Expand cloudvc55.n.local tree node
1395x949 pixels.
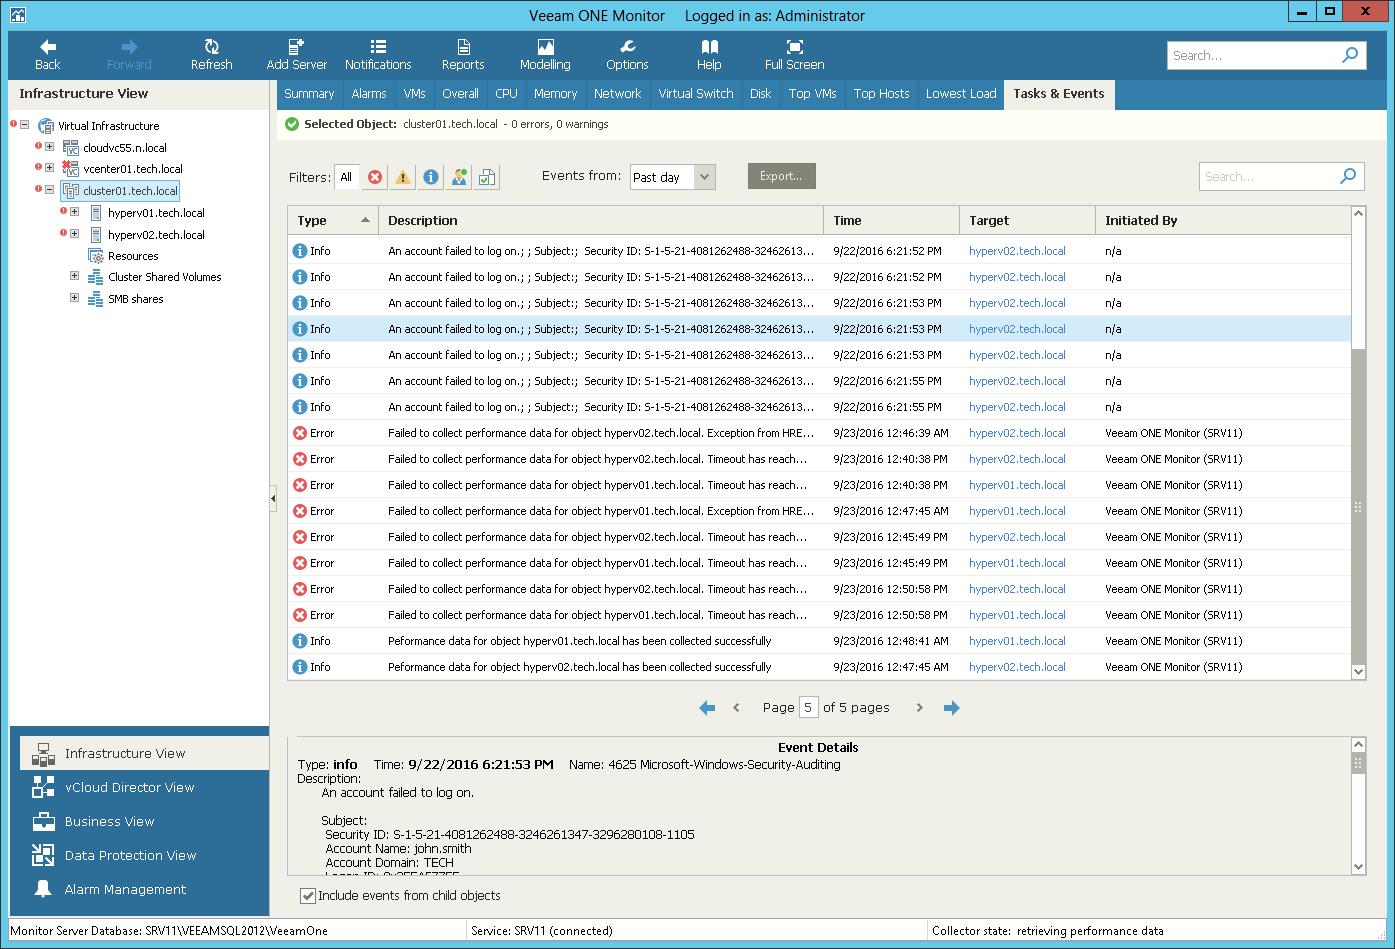pyautogui.click(x=50, y=147)
